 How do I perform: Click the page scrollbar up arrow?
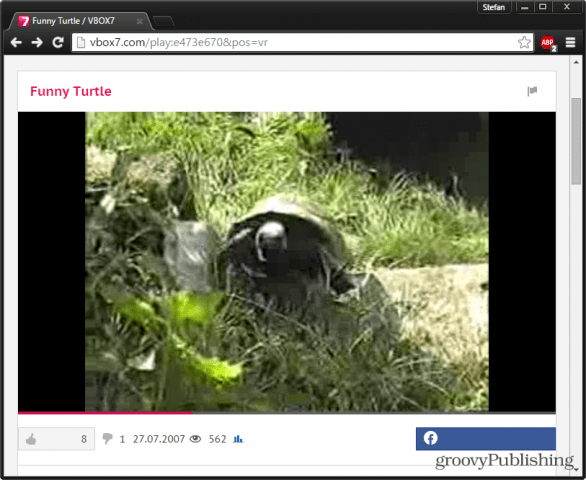click(576, 62)
